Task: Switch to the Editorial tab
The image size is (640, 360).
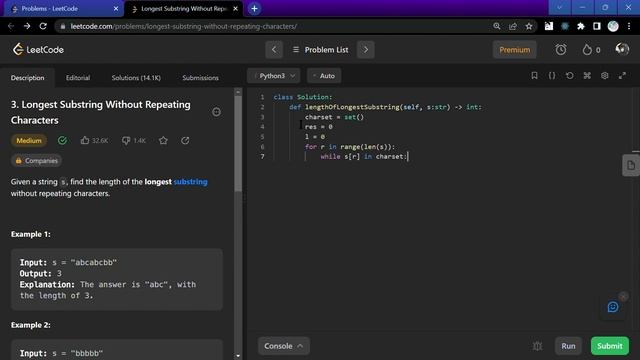Action: [78, 78]
